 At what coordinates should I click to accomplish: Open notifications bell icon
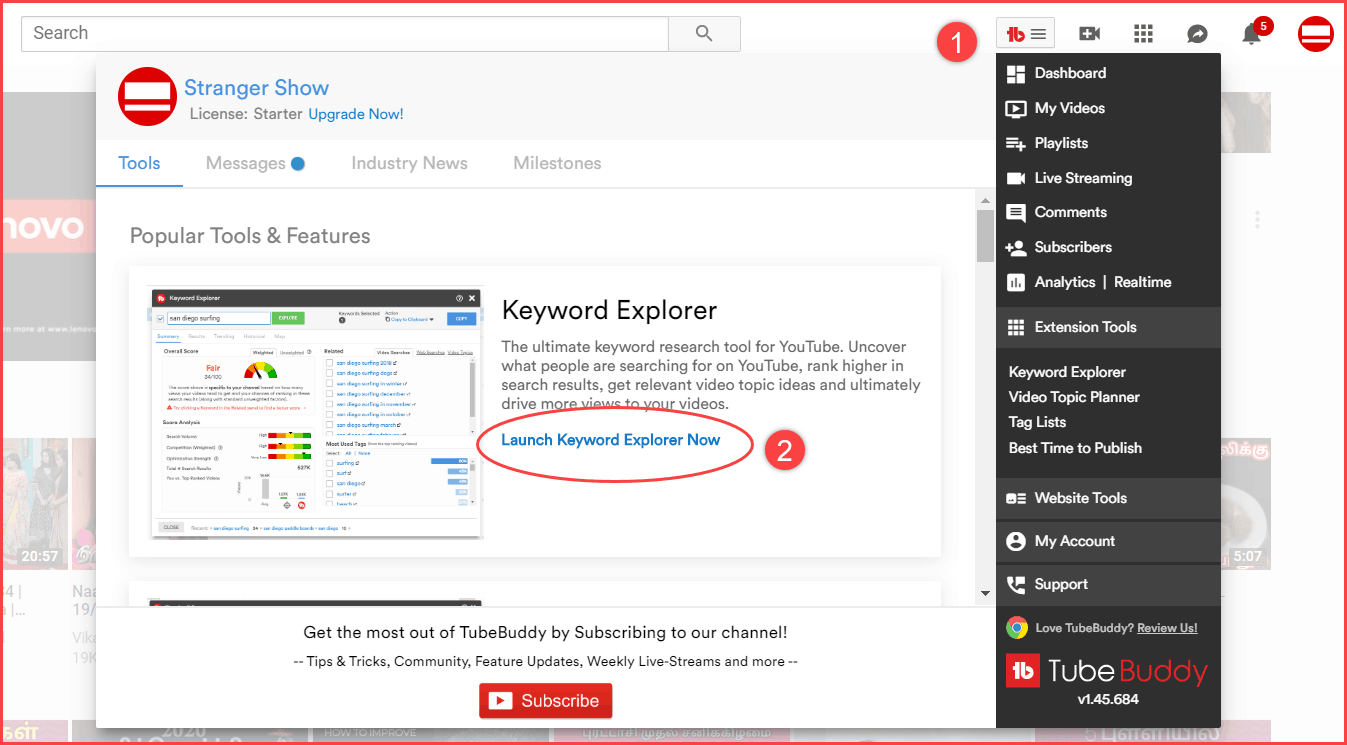pyautogui.click(x=1251, y=34)
